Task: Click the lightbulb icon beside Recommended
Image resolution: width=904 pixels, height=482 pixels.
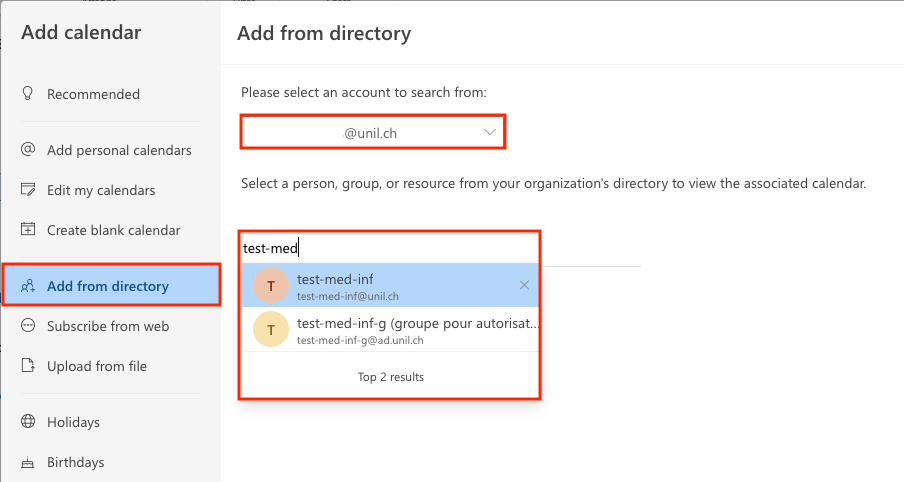Action: [x=28, y=94]
